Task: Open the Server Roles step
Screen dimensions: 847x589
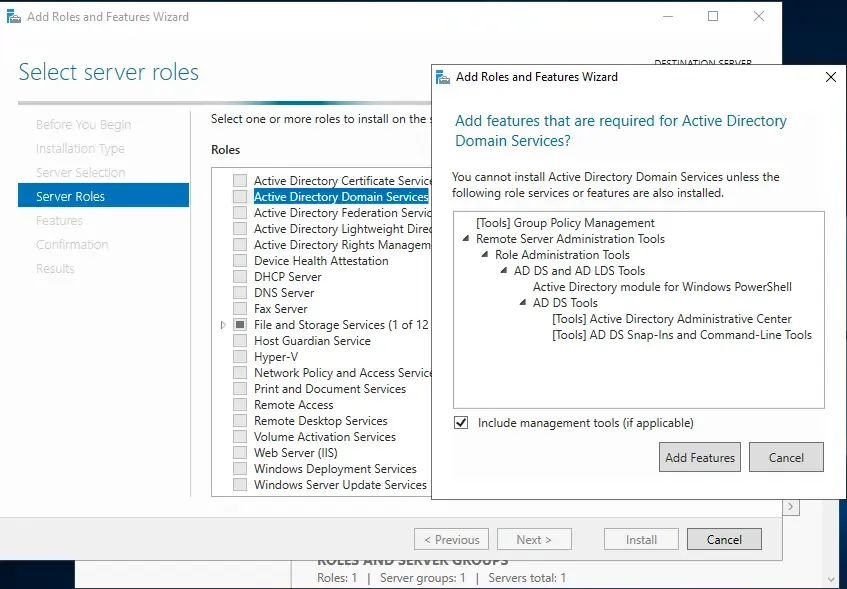Action: coord(103,196)
